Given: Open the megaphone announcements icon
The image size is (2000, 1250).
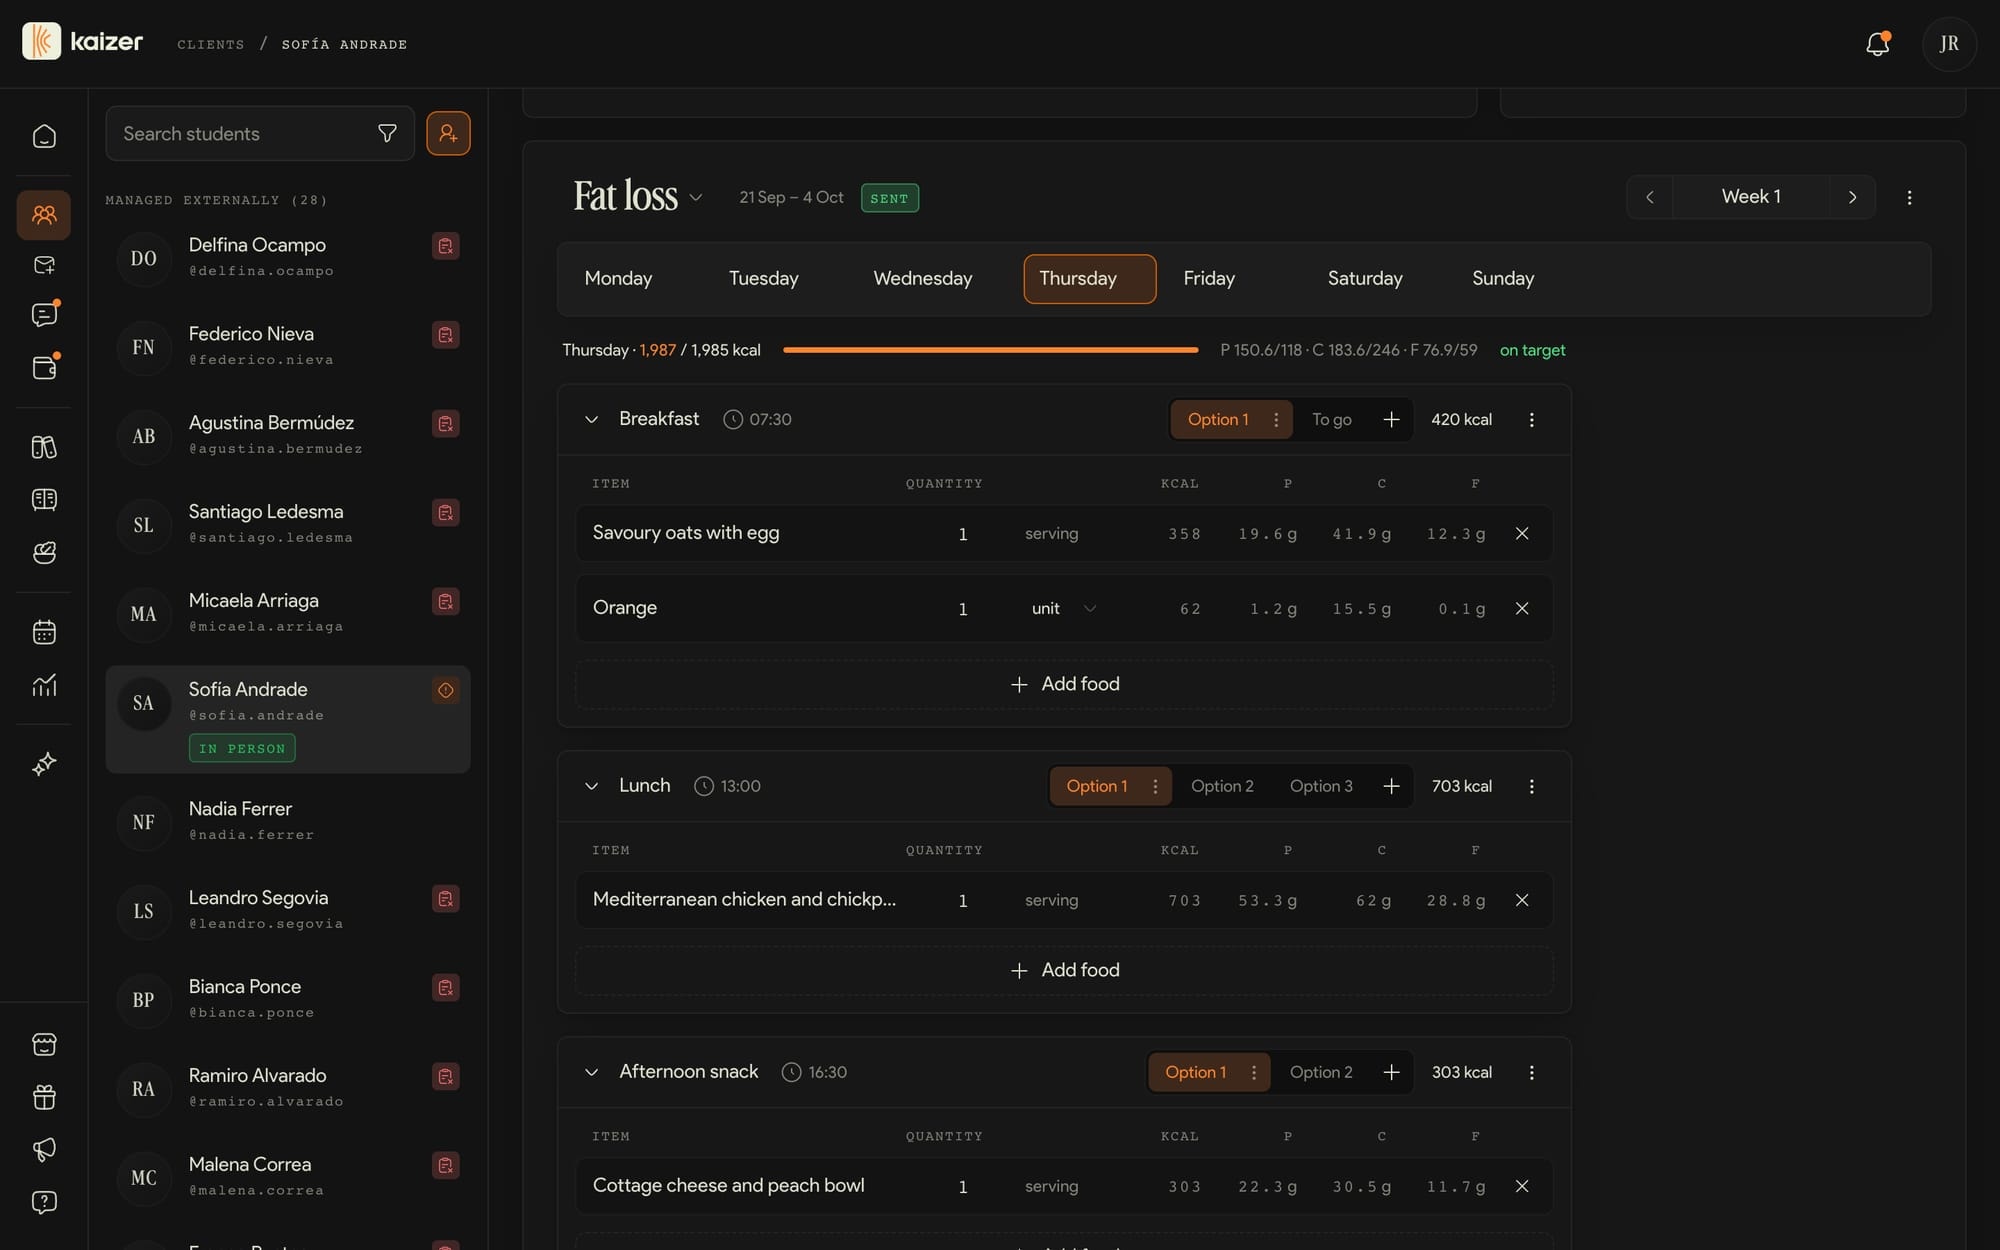Looking at the screenshot, I should 44,1150.
